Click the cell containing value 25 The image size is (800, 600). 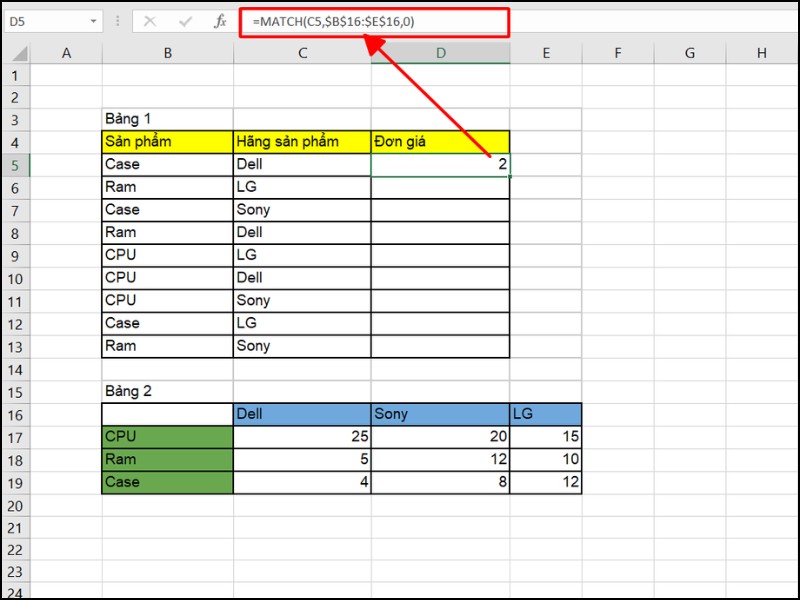302,437
